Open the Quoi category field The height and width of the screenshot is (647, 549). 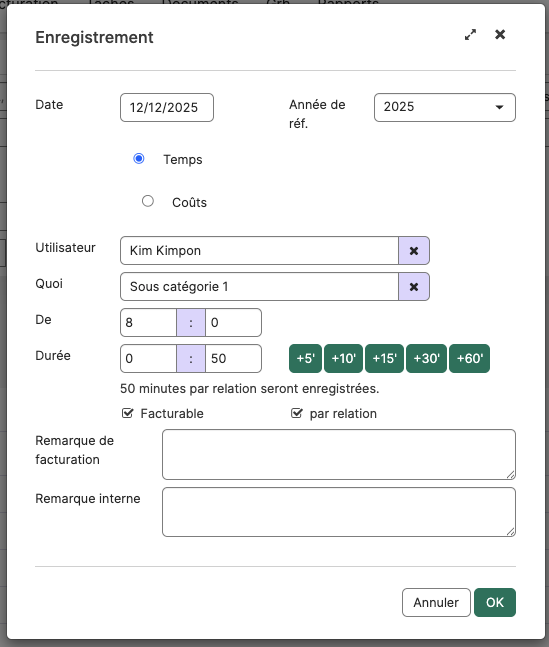click(259, 286)
